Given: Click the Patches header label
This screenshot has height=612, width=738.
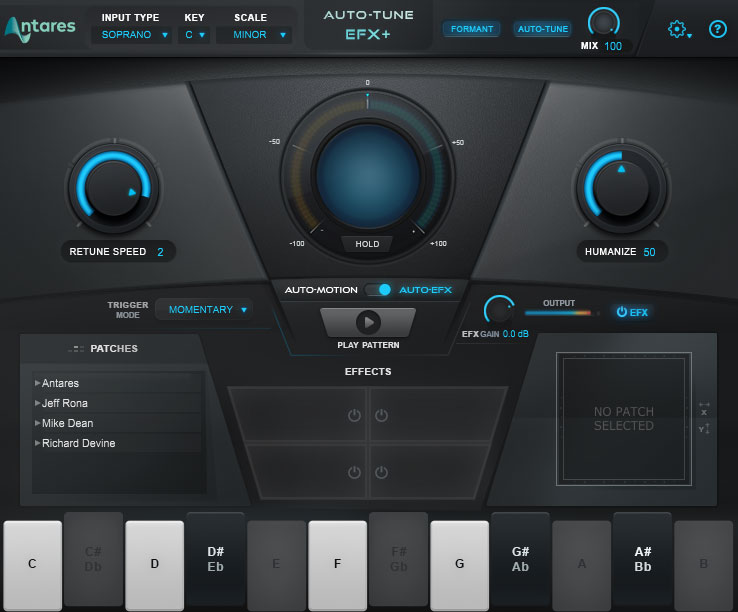Looking at the screenshot, I should pyautogui.click(x=114, y=349).
